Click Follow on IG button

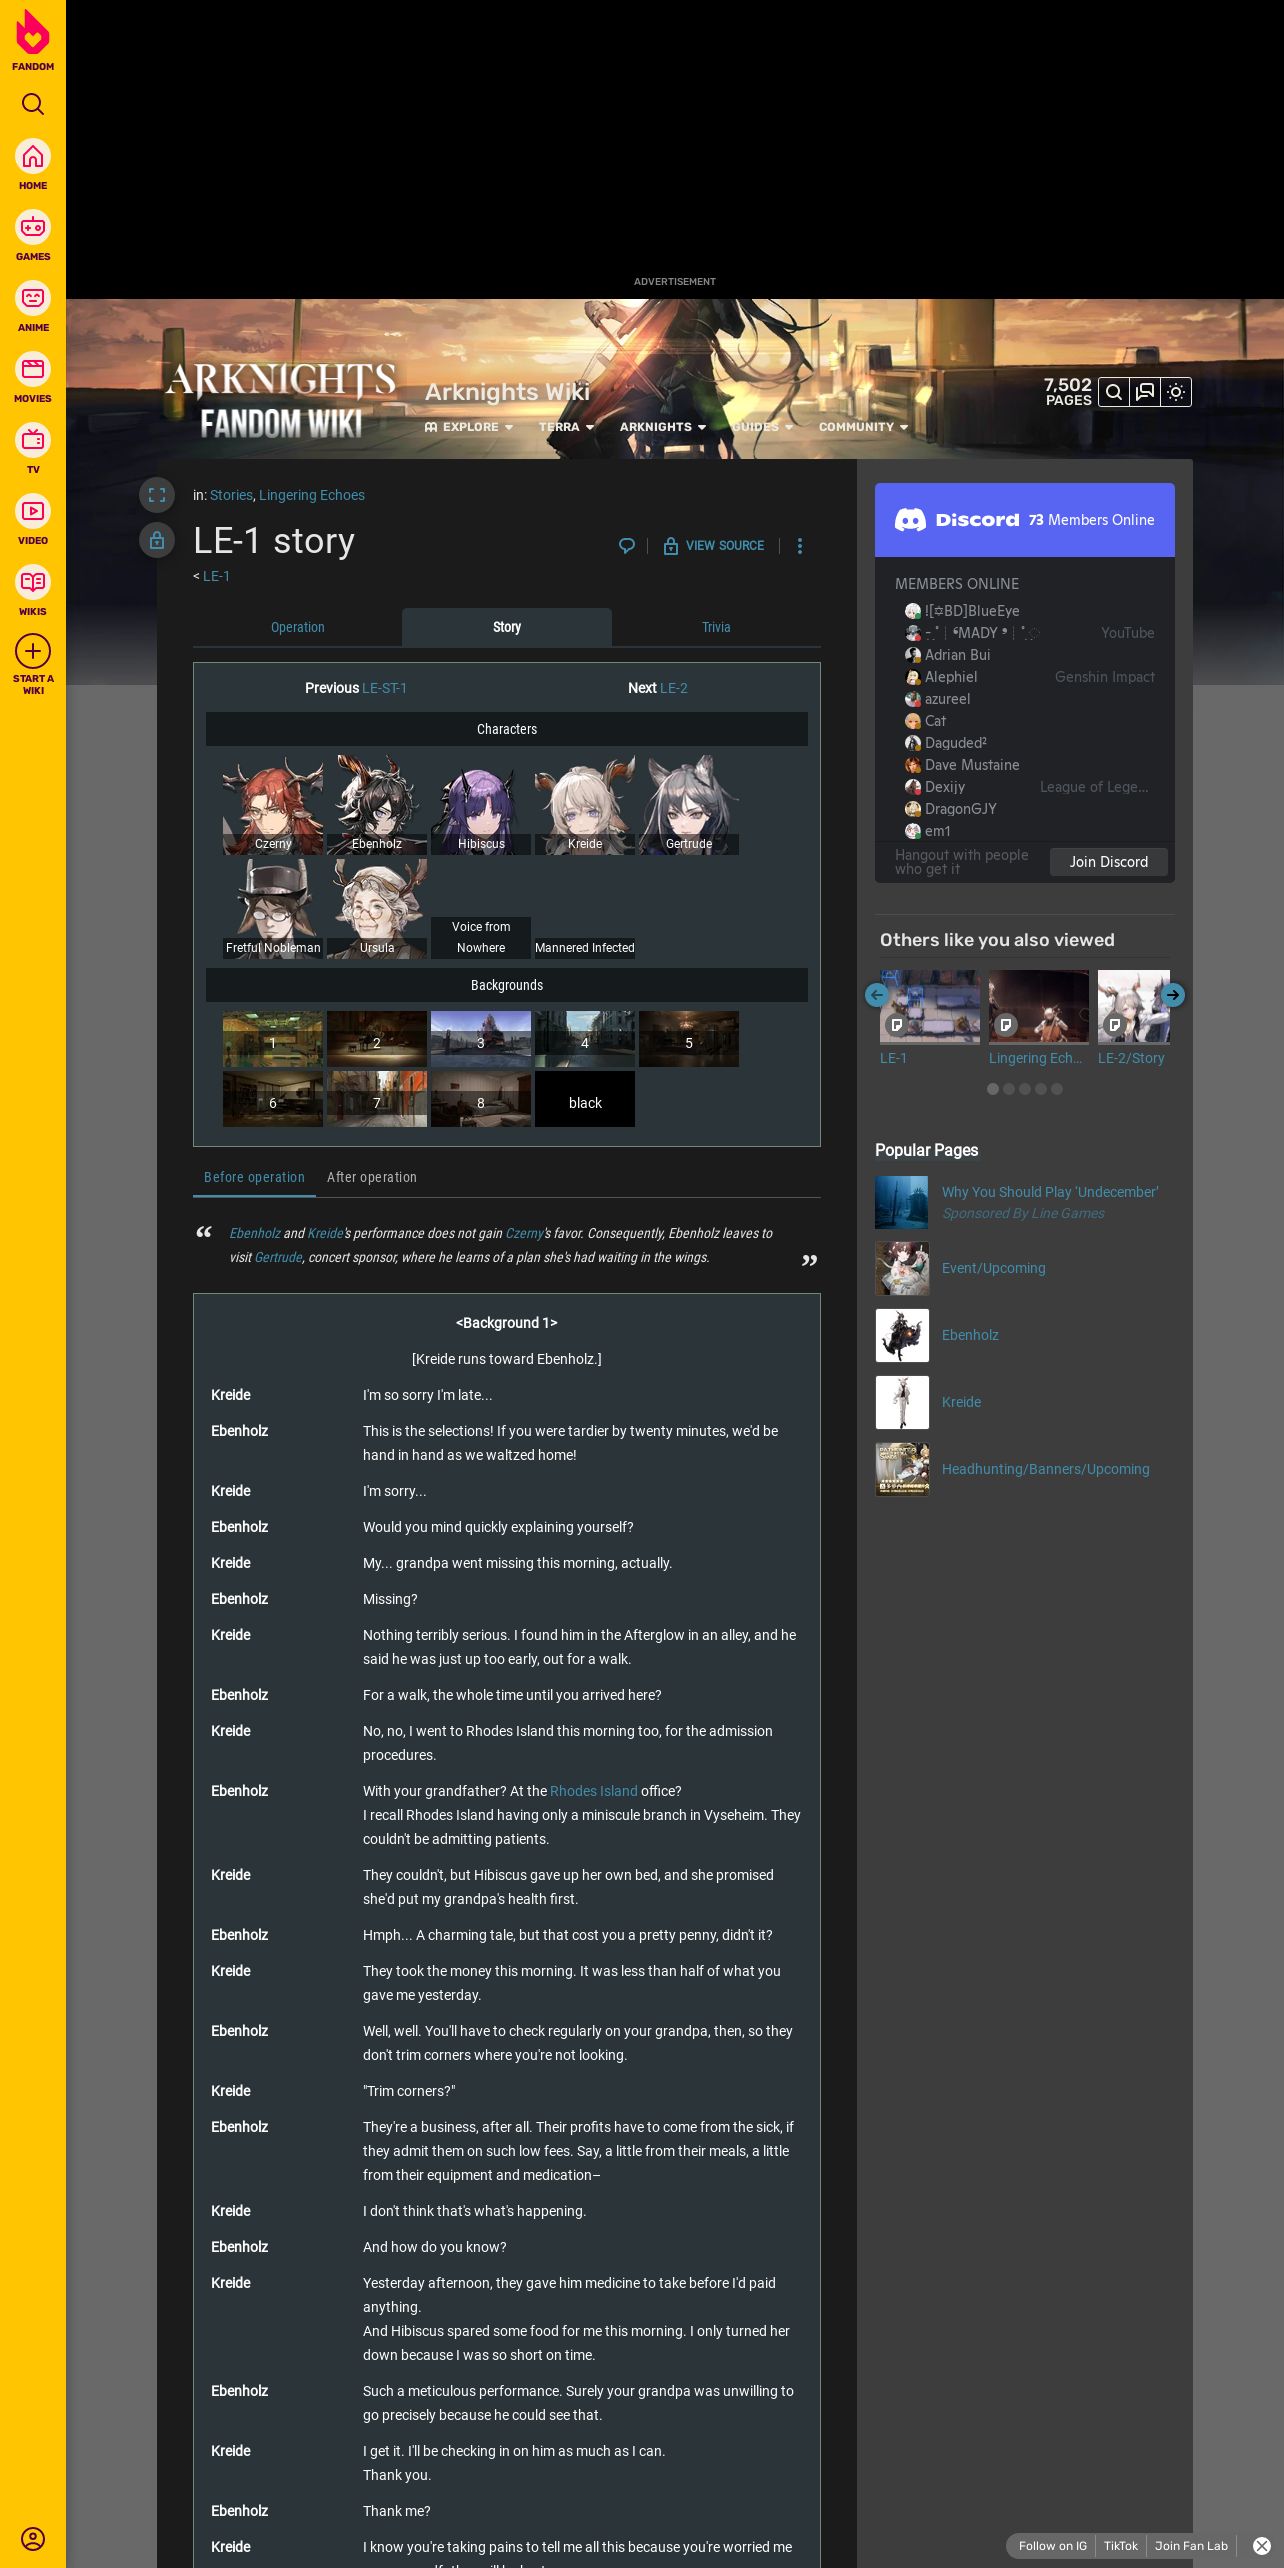click(x=1052, y=2546)
